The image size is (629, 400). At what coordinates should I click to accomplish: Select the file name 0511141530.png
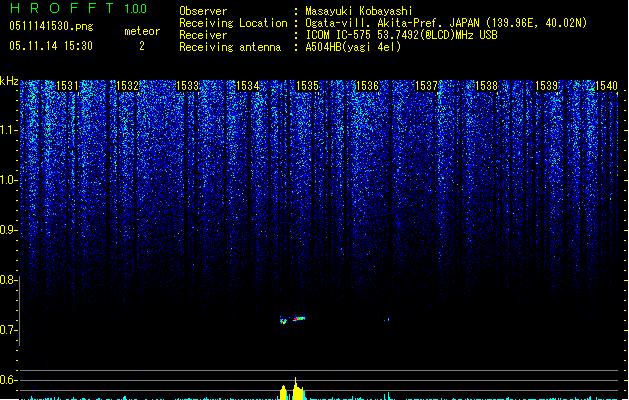(51, 26)
